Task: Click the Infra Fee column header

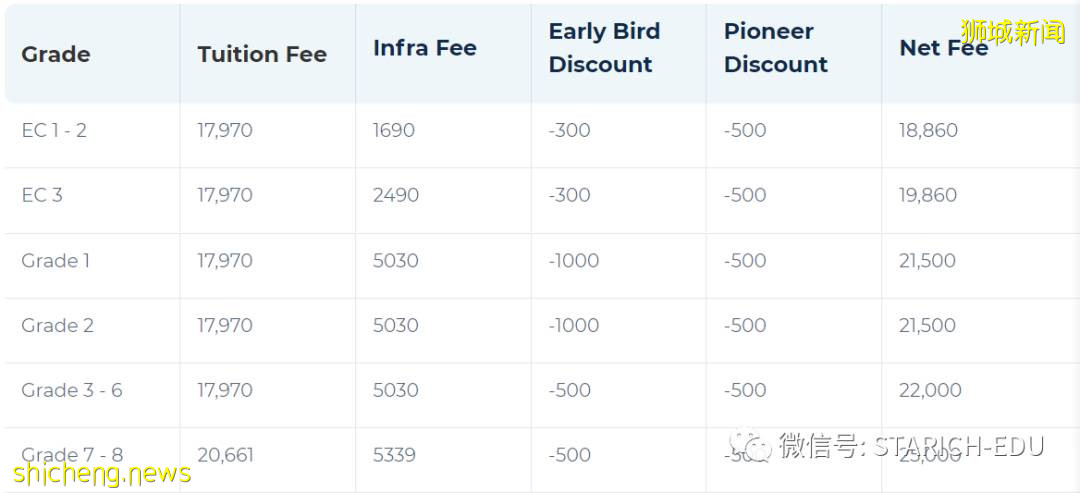Action: [425, 48]
